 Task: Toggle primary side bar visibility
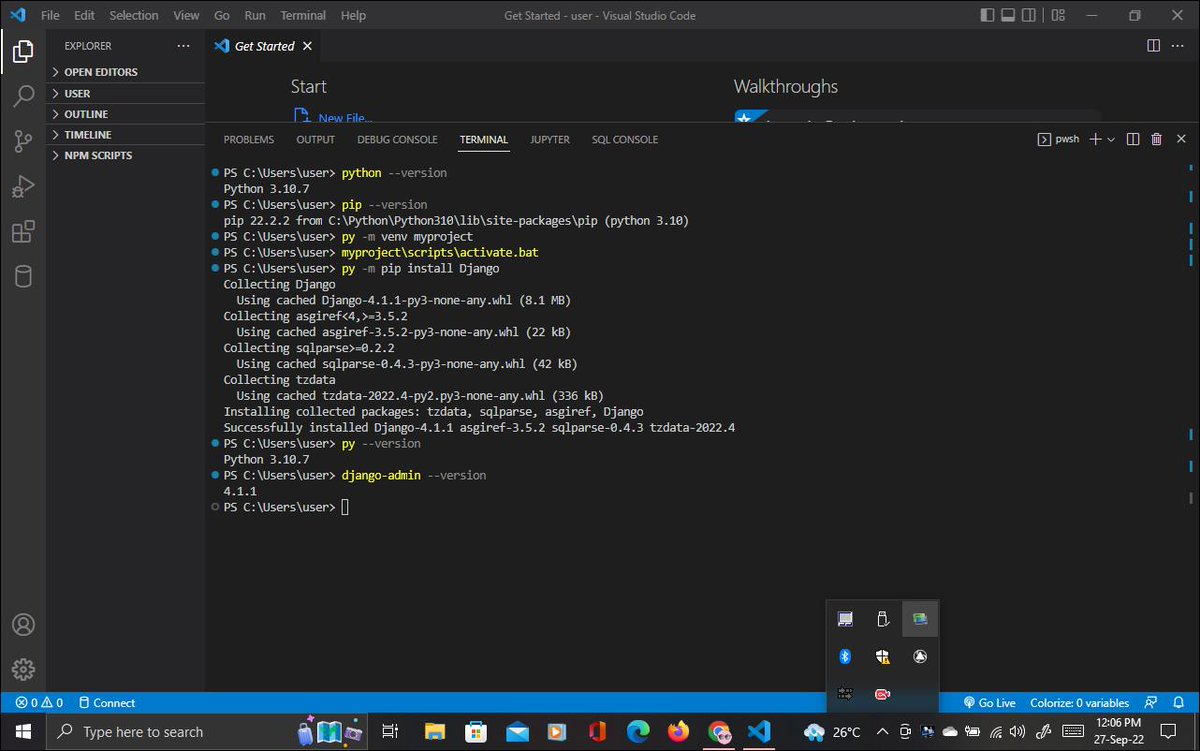coord(989,15)
